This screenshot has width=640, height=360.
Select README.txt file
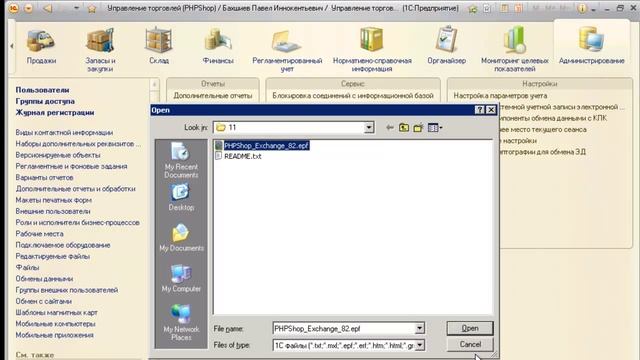tap(238, 156)
